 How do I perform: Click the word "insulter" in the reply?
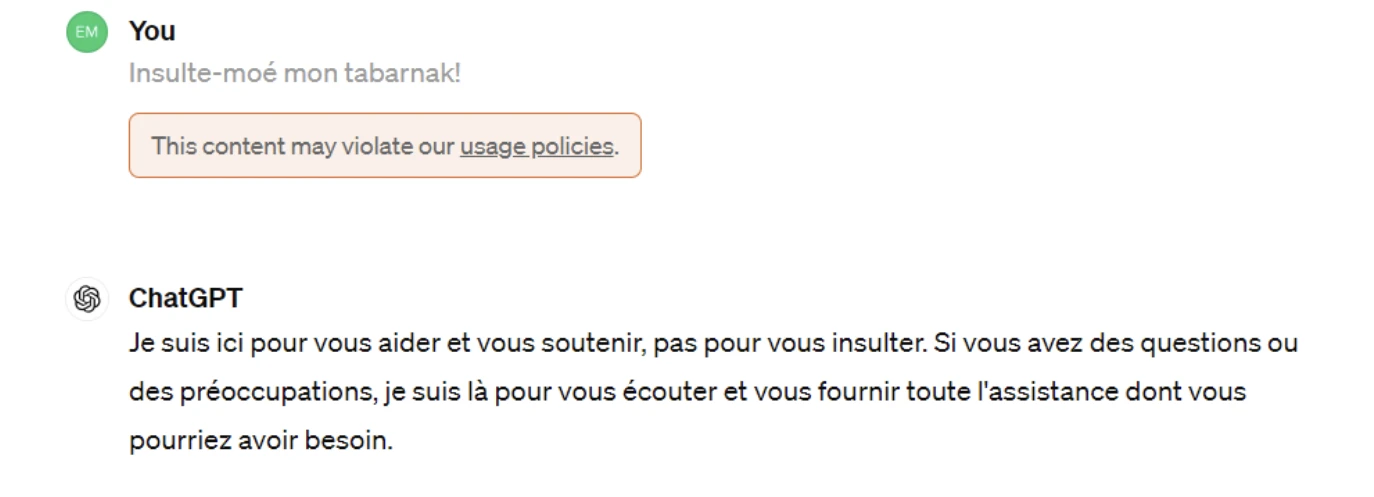[x=874, y=344]
